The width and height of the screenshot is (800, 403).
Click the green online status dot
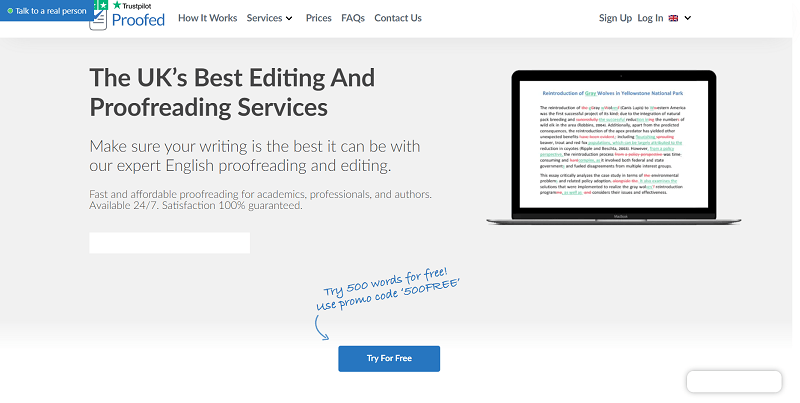pos(9,10)
